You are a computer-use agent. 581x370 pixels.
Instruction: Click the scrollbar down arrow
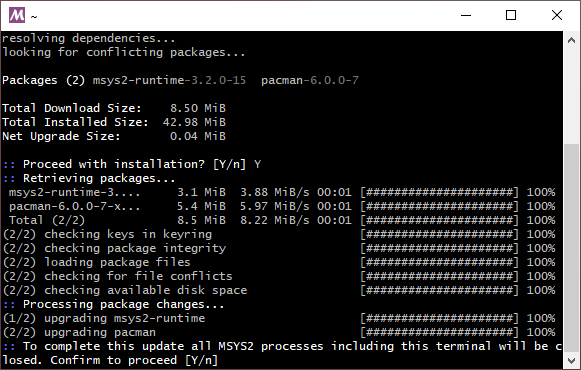point(571,360)
